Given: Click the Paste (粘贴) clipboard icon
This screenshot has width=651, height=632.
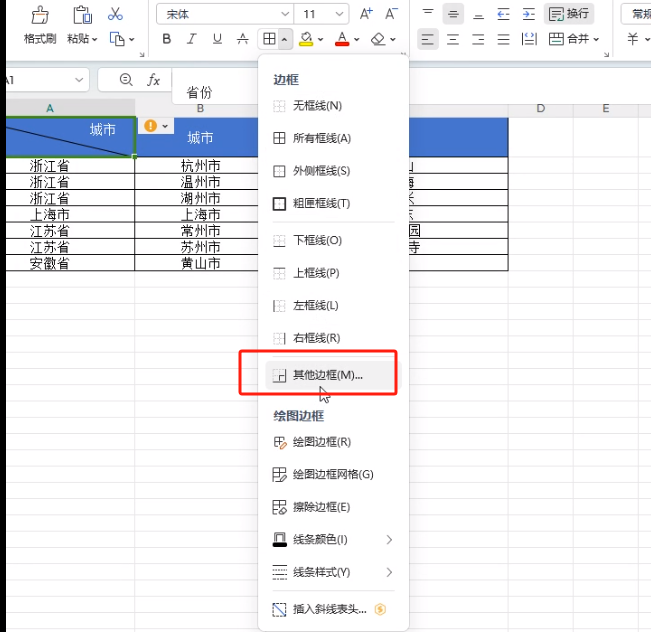Looking at the screenshot, I should click(x=82, y=15).
